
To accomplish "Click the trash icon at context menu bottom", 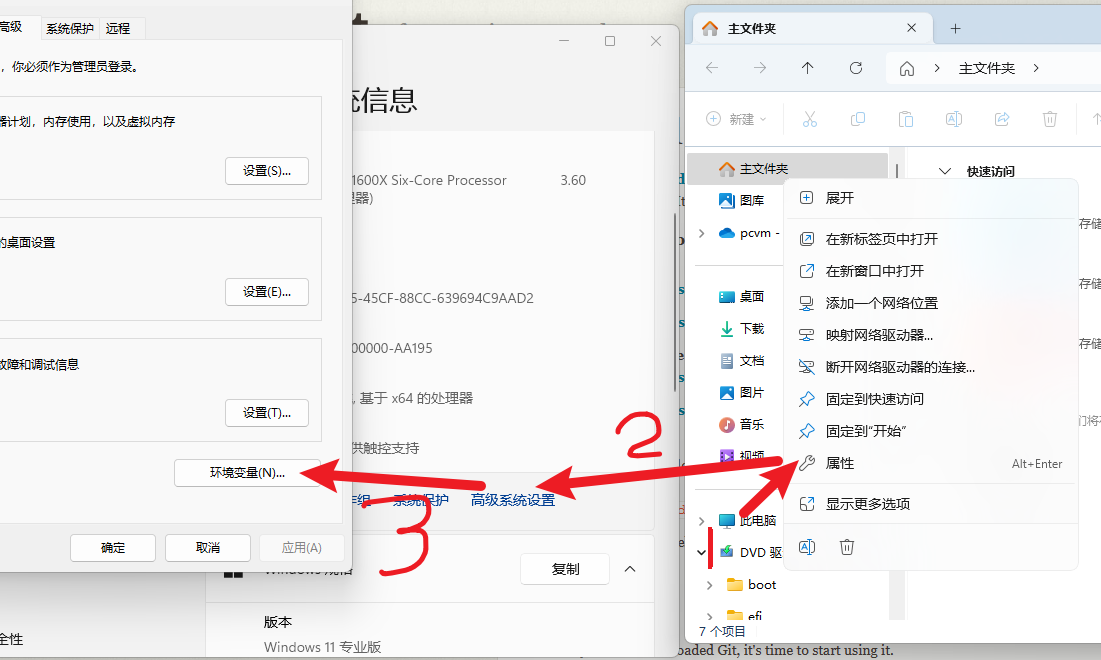I will [847, 547].
